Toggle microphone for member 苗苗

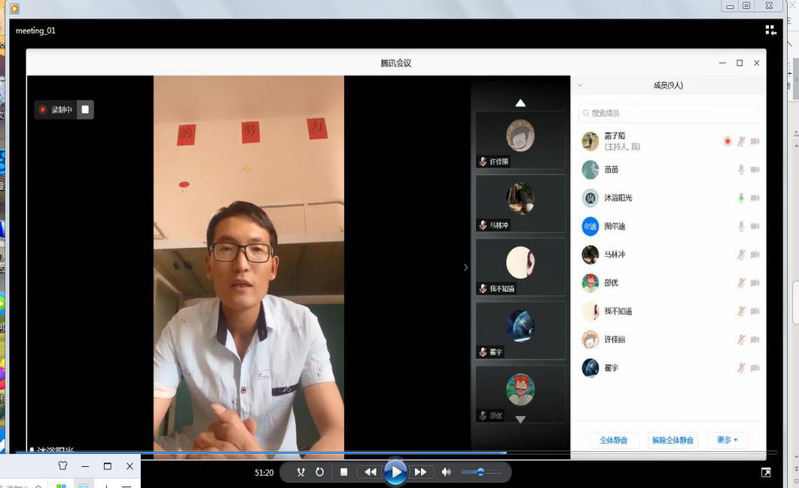(x=741, y=170)
